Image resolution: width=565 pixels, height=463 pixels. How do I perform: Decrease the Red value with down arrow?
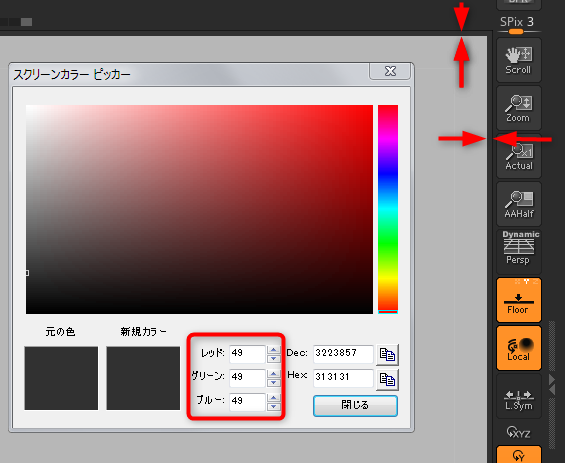click(273, 359)
